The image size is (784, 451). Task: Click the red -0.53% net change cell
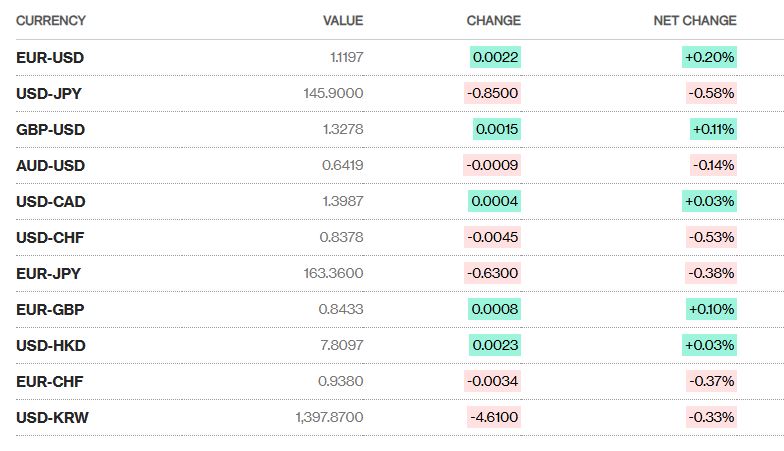click(712, 238)
